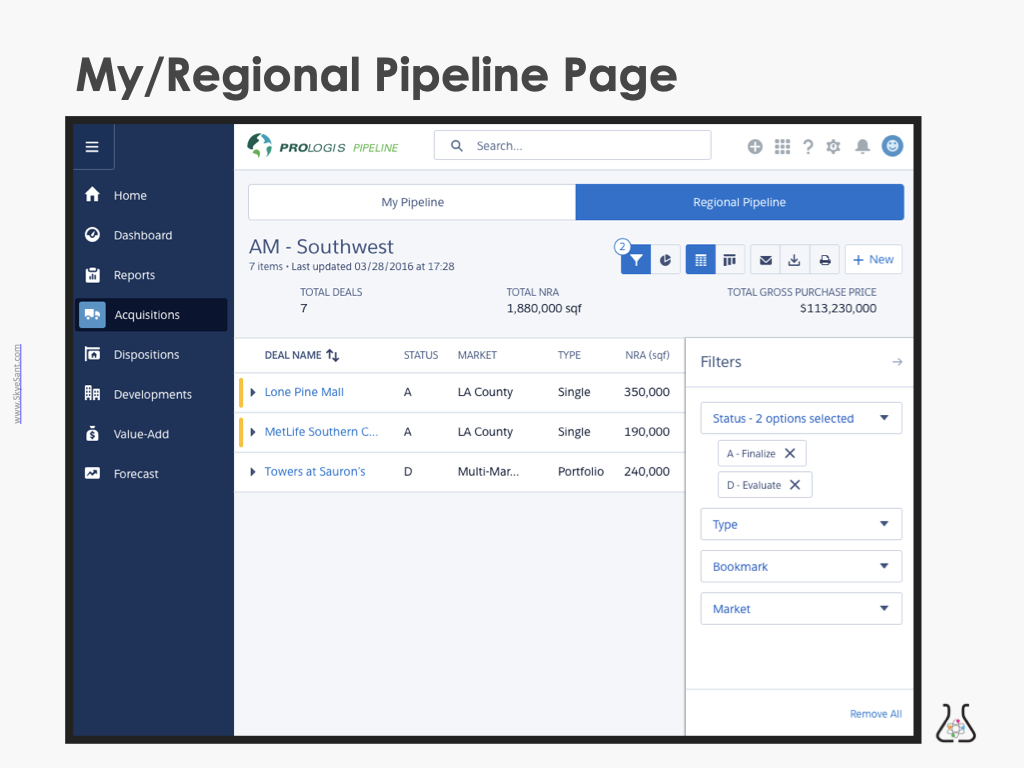Click the NRA (sqf) column header
1024x768 pixels.
click(647, 355)
